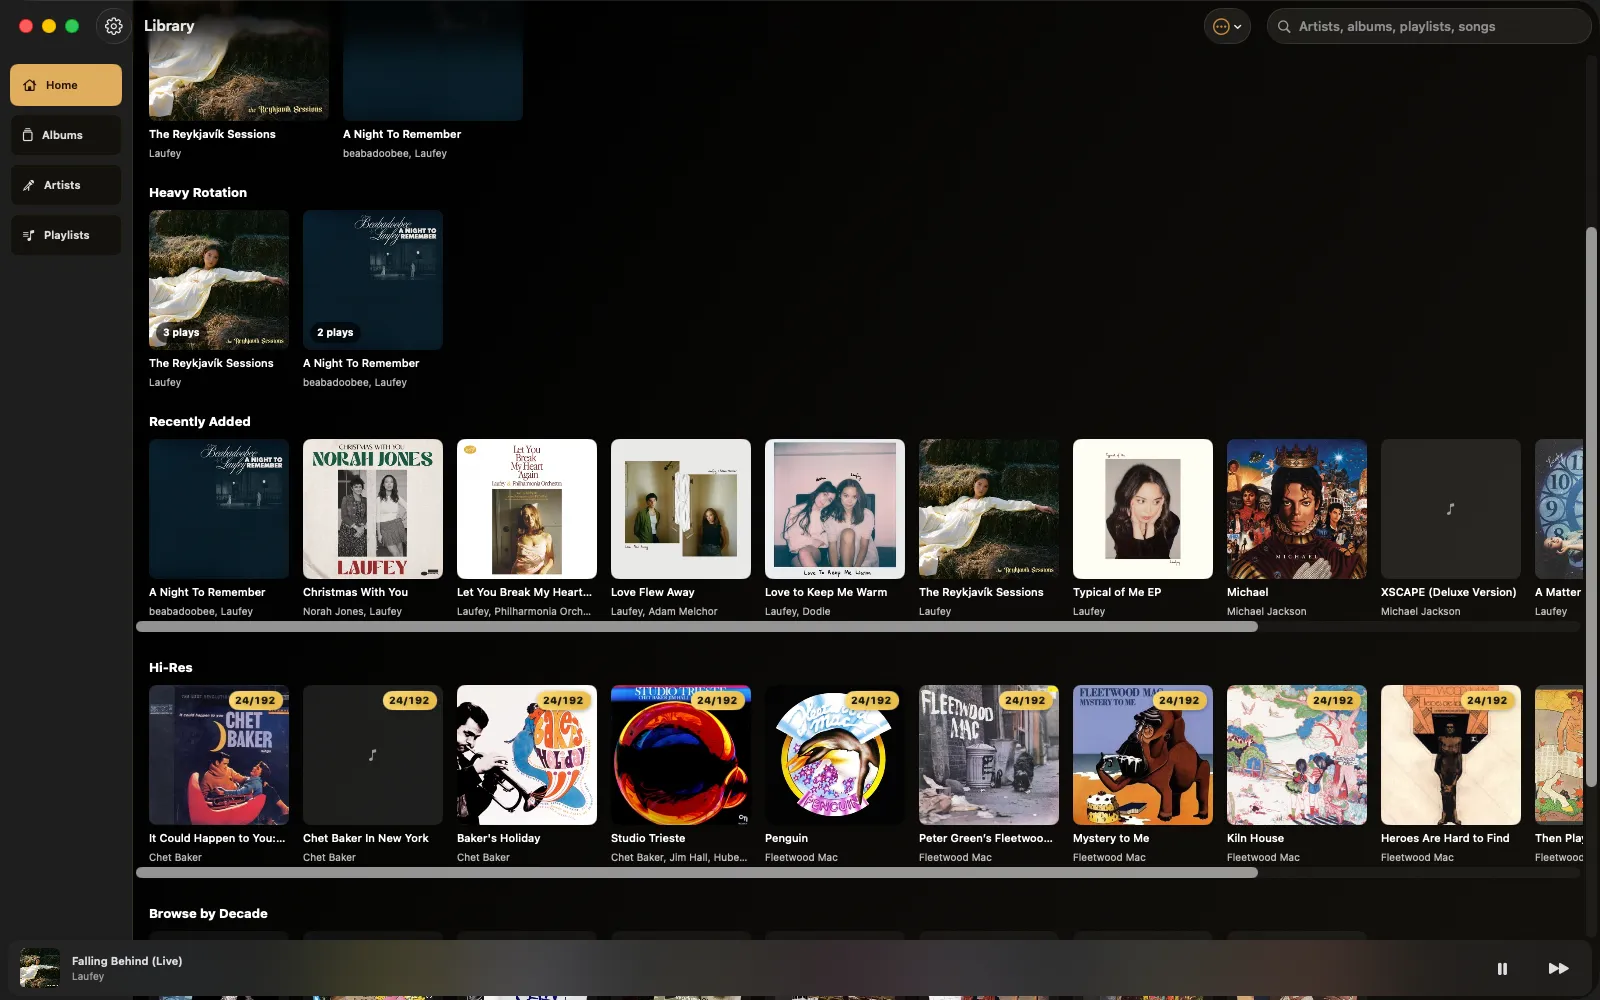Open Kiln House album cover

tap(1297, 755)
